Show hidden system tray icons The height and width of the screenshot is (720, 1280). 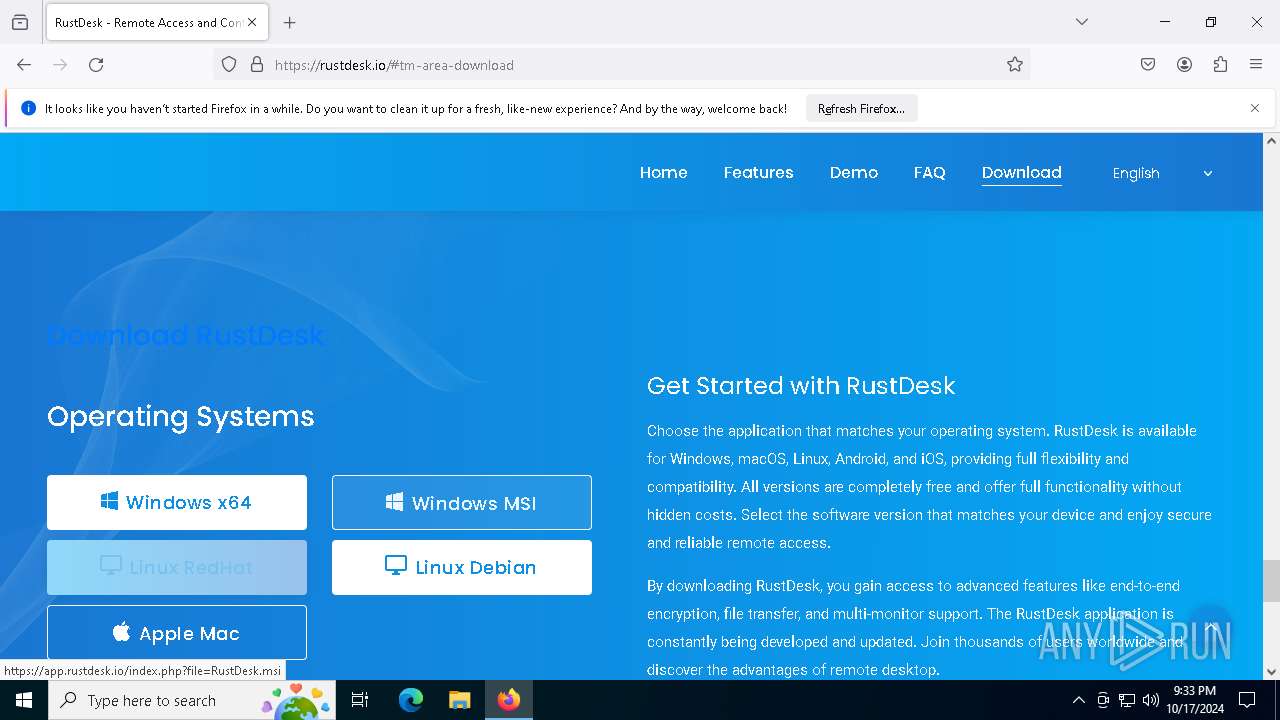tap(1078, 700)
